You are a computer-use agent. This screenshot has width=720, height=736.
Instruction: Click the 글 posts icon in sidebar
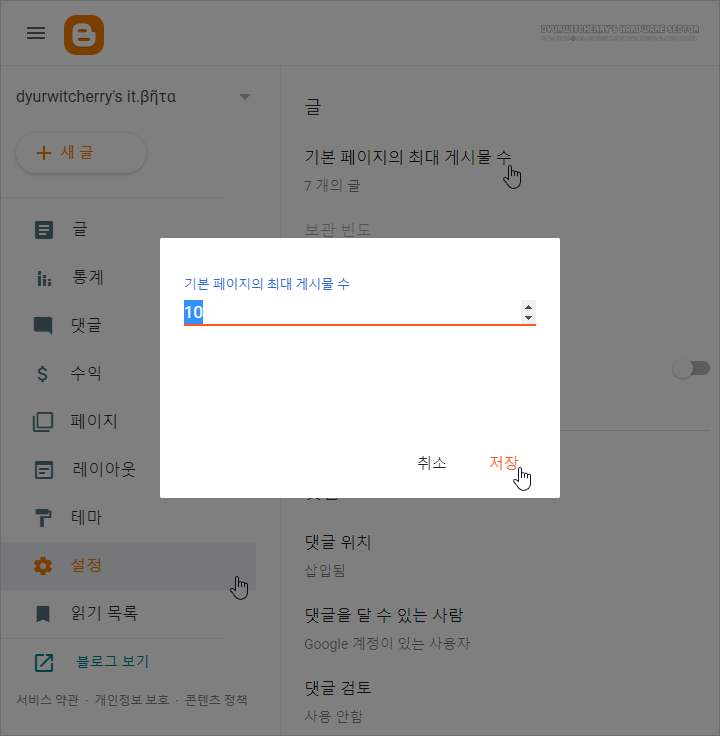pos(44,230)
